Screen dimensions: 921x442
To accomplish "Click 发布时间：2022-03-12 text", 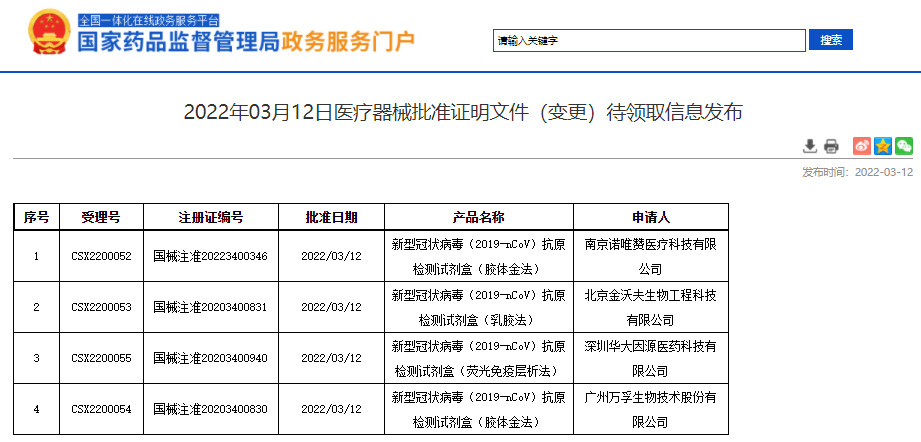I will pyautogui.click(x=858, y=172).
